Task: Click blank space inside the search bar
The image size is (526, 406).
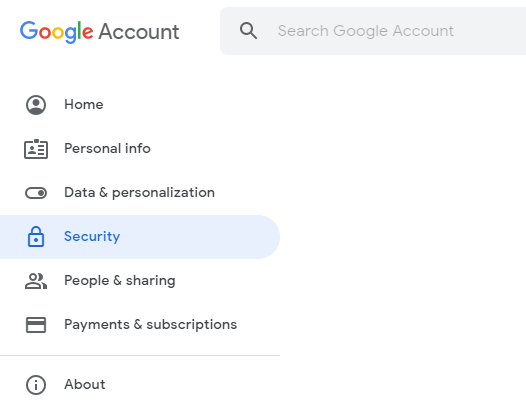Action: pyautogui.click(x=490, y=31)
